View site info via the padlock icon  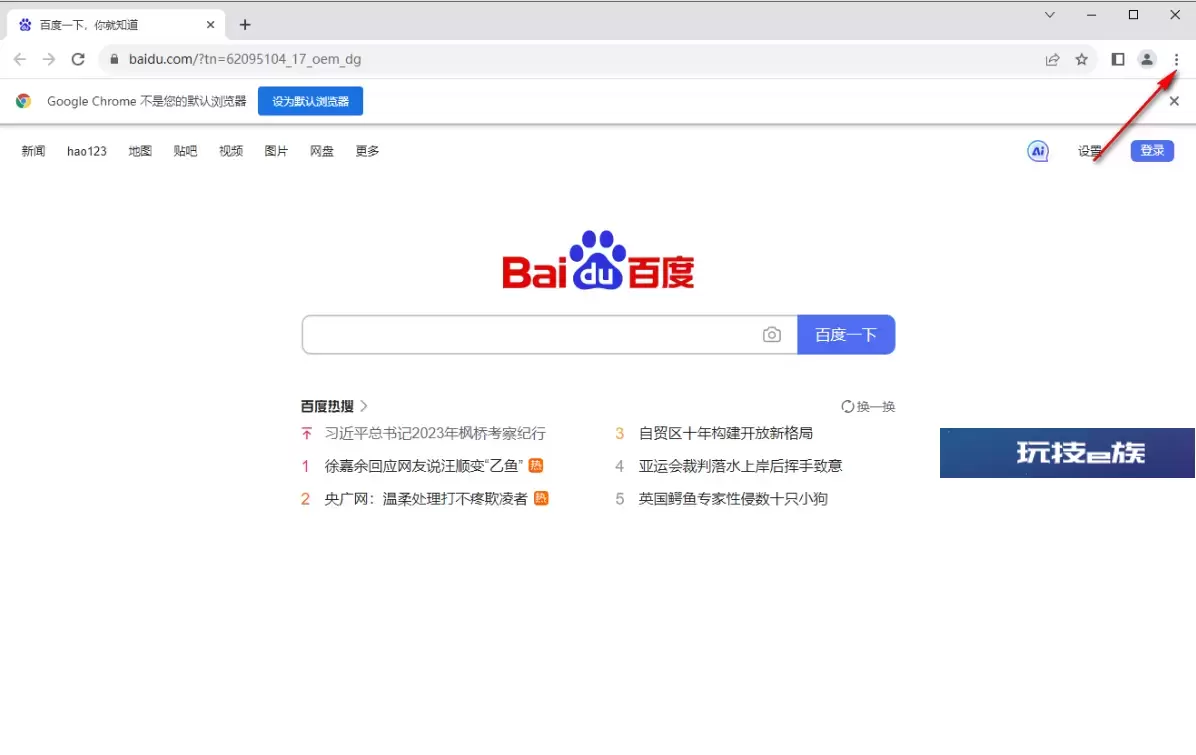coord(114,59)
